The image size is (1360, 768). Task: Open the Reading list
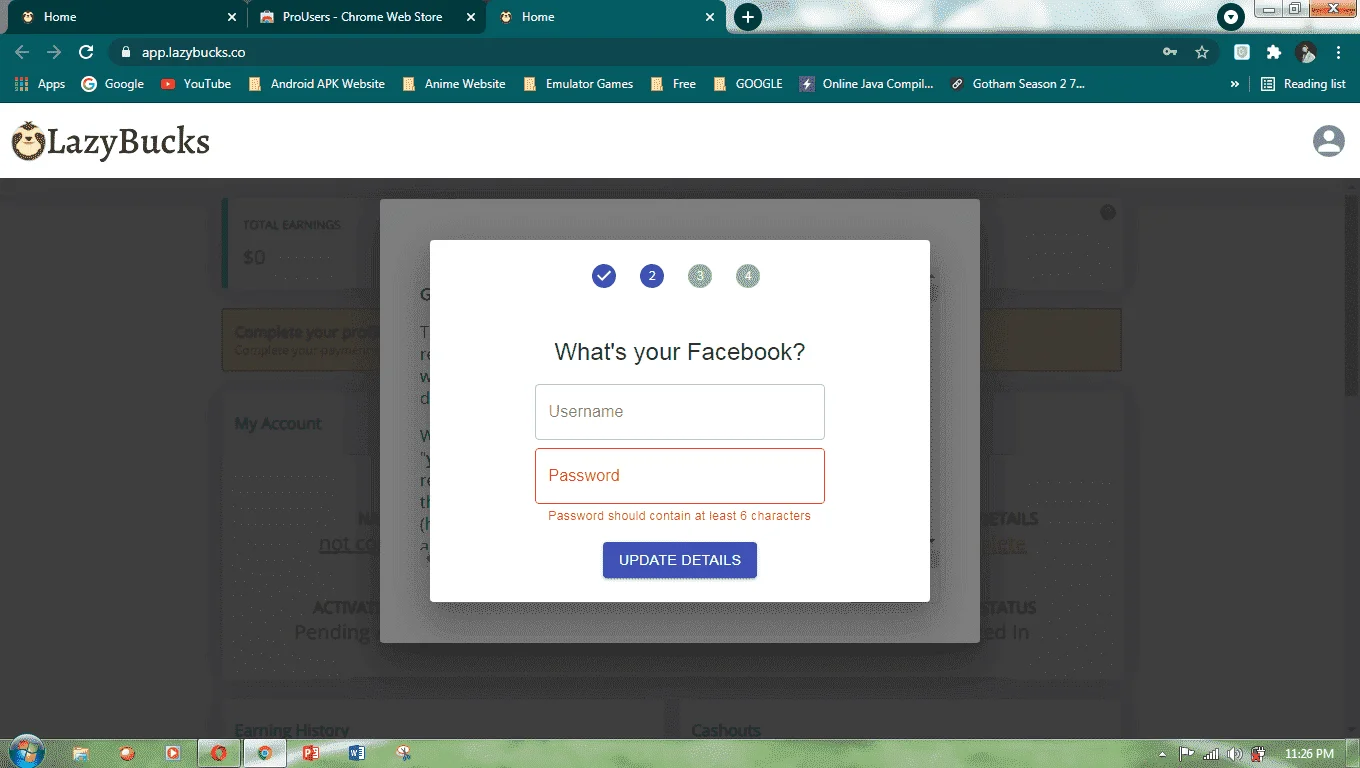[1303, 84]
